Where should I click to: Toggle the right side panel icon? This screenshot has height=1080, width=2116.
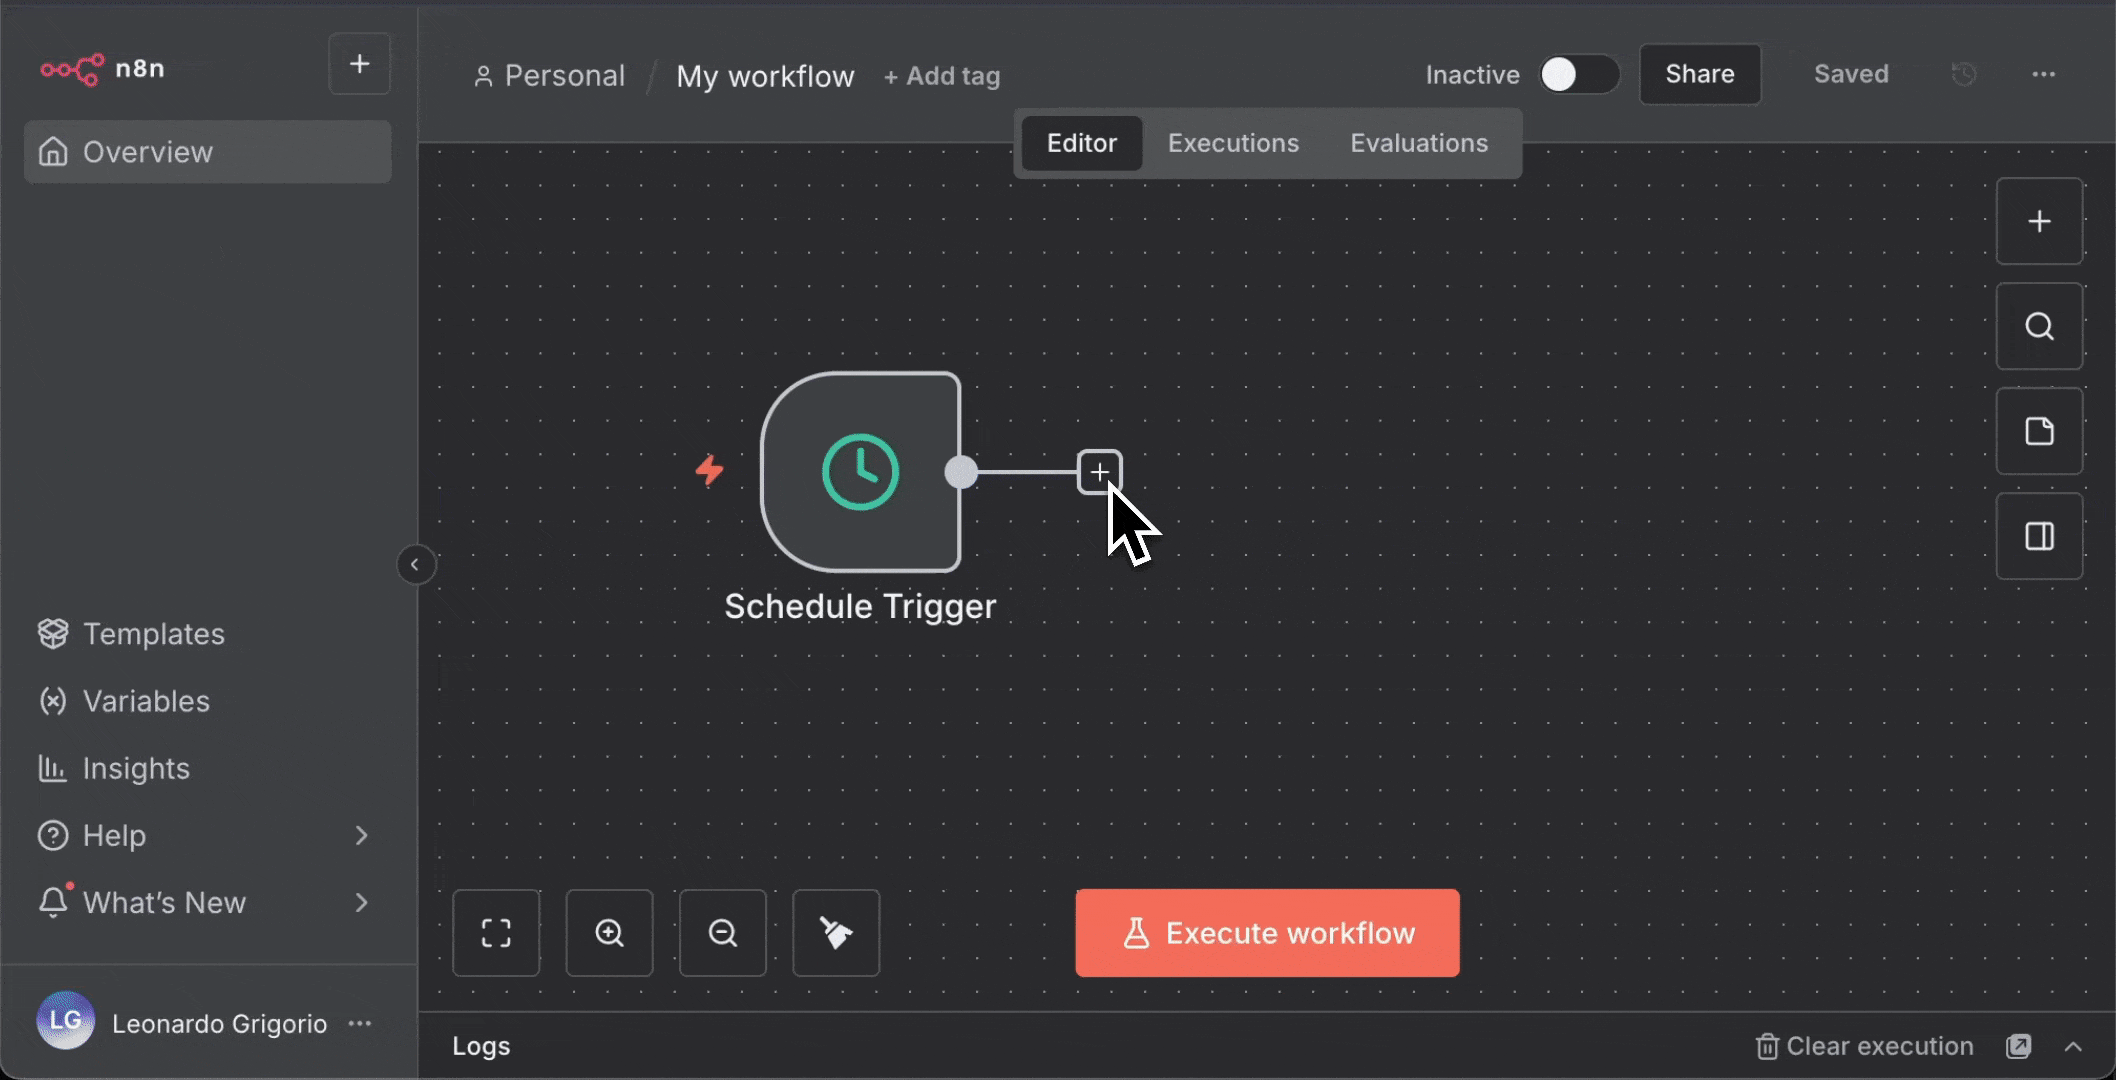tap(2039, 536)
